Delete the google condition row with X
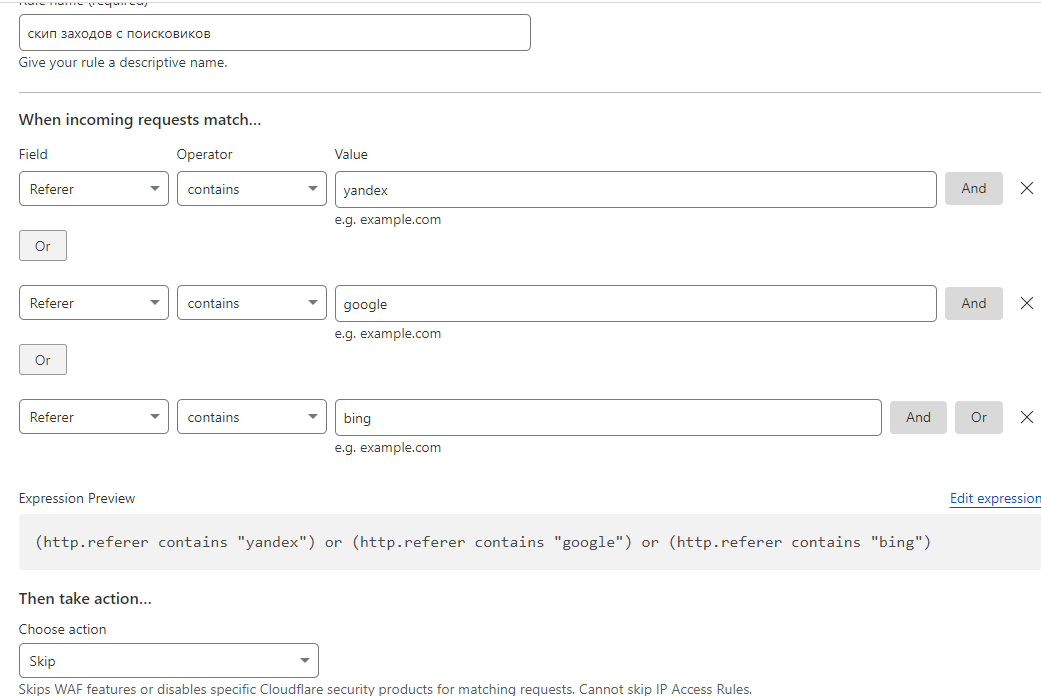 click(x=1026, y=303)
